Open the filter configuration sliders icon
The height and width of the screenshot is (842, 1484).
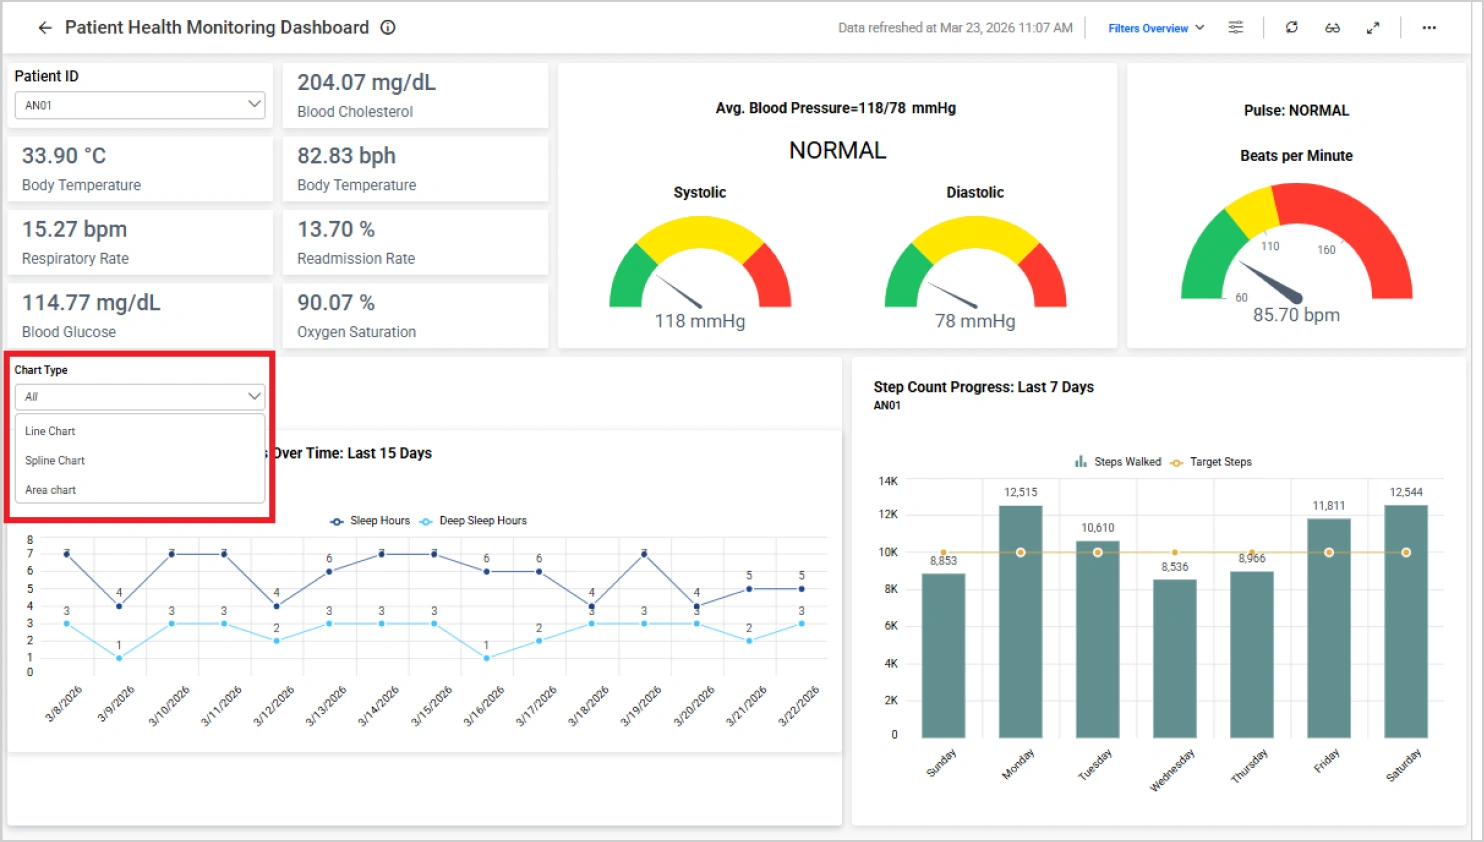pos(1236,28)
